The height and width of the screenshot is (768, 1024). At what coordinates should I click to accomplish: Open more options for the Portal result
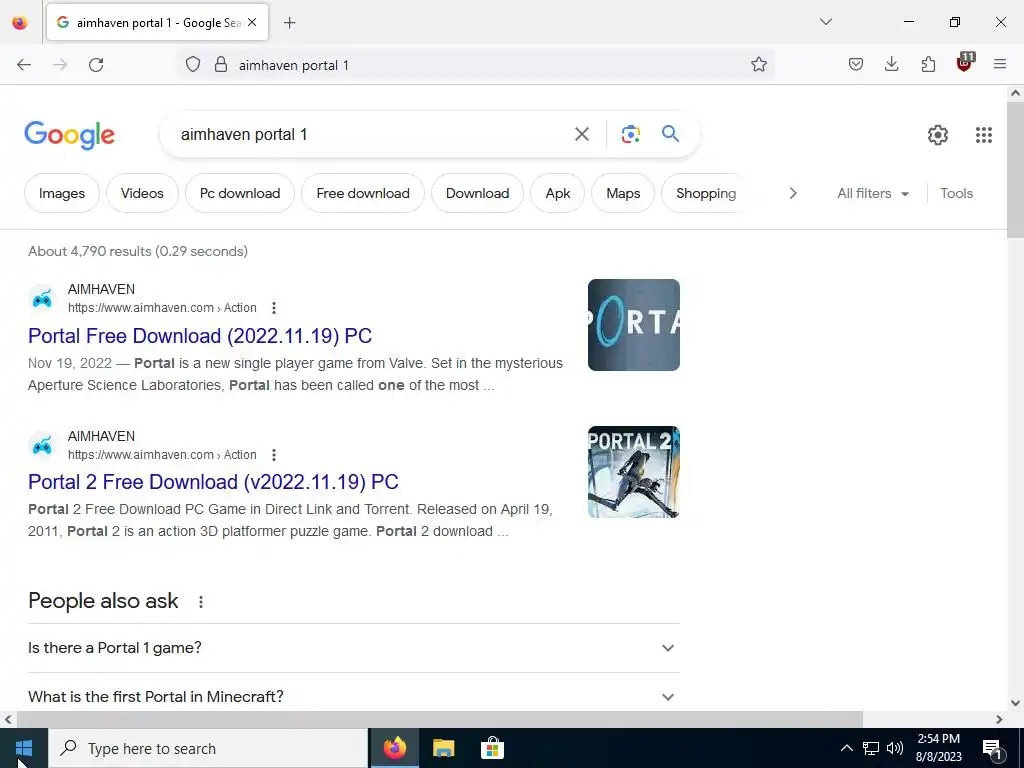[x=274, y=308]
